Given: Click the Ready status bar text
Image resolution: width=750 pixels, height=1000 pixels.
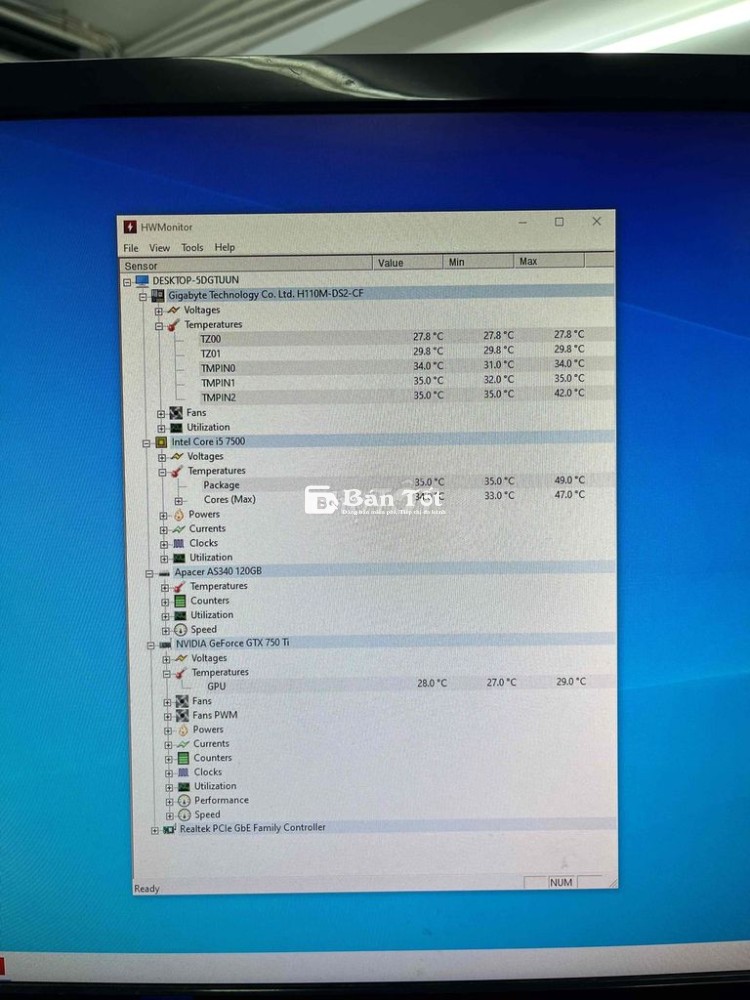Looking at the screenshot, I should click(x=147, y=888).
